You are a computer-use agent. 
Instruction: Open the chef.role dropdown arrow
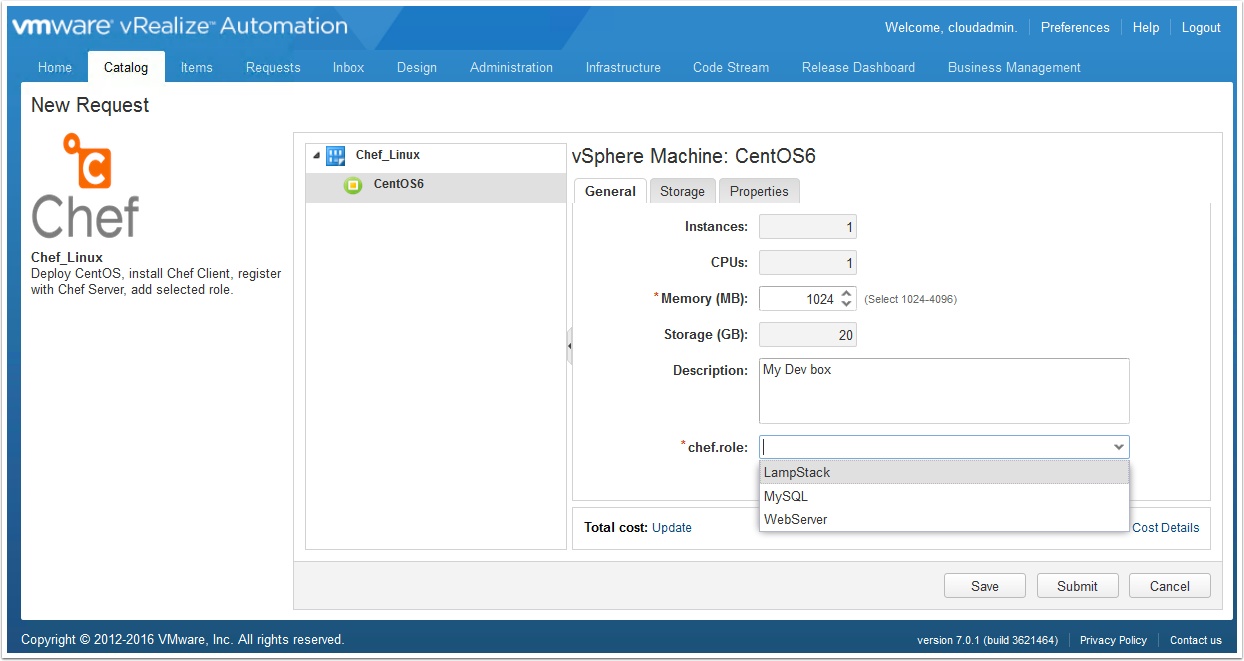pos(1119,447)
